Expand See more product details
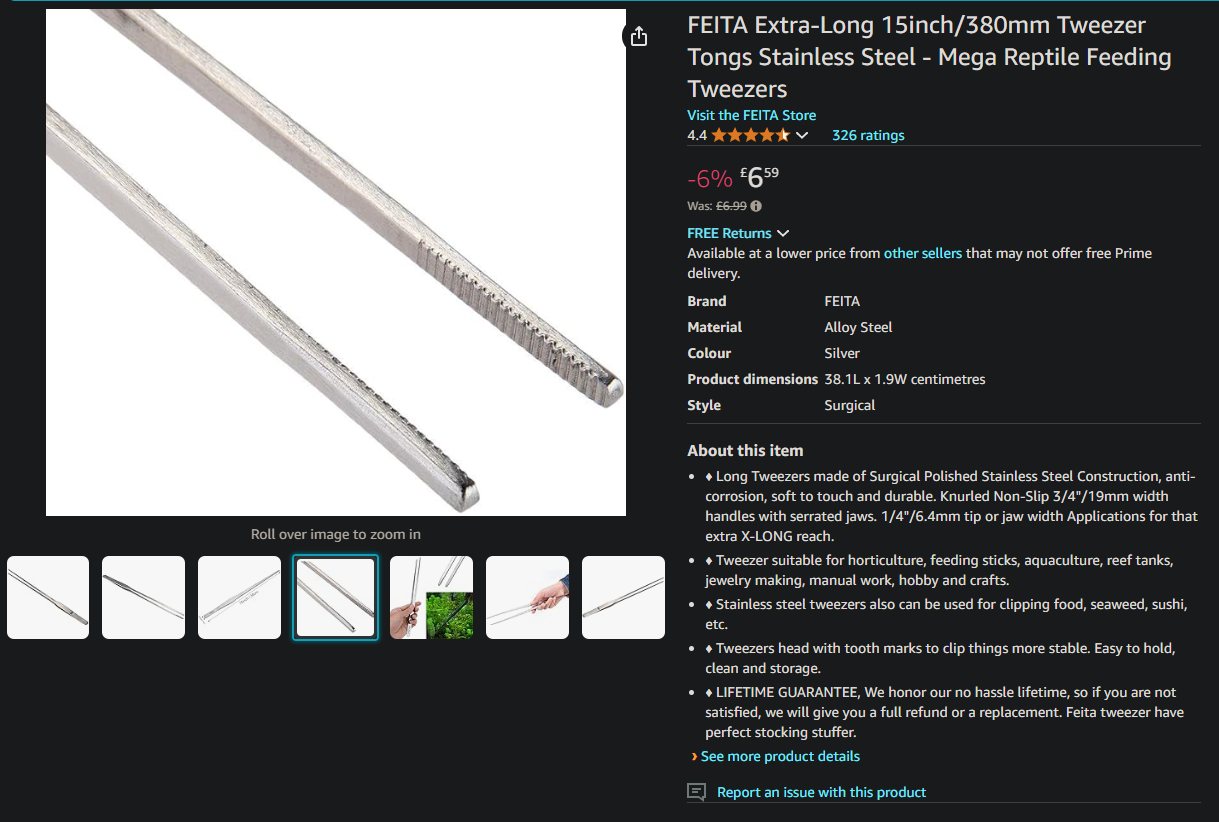 [779, 756]
